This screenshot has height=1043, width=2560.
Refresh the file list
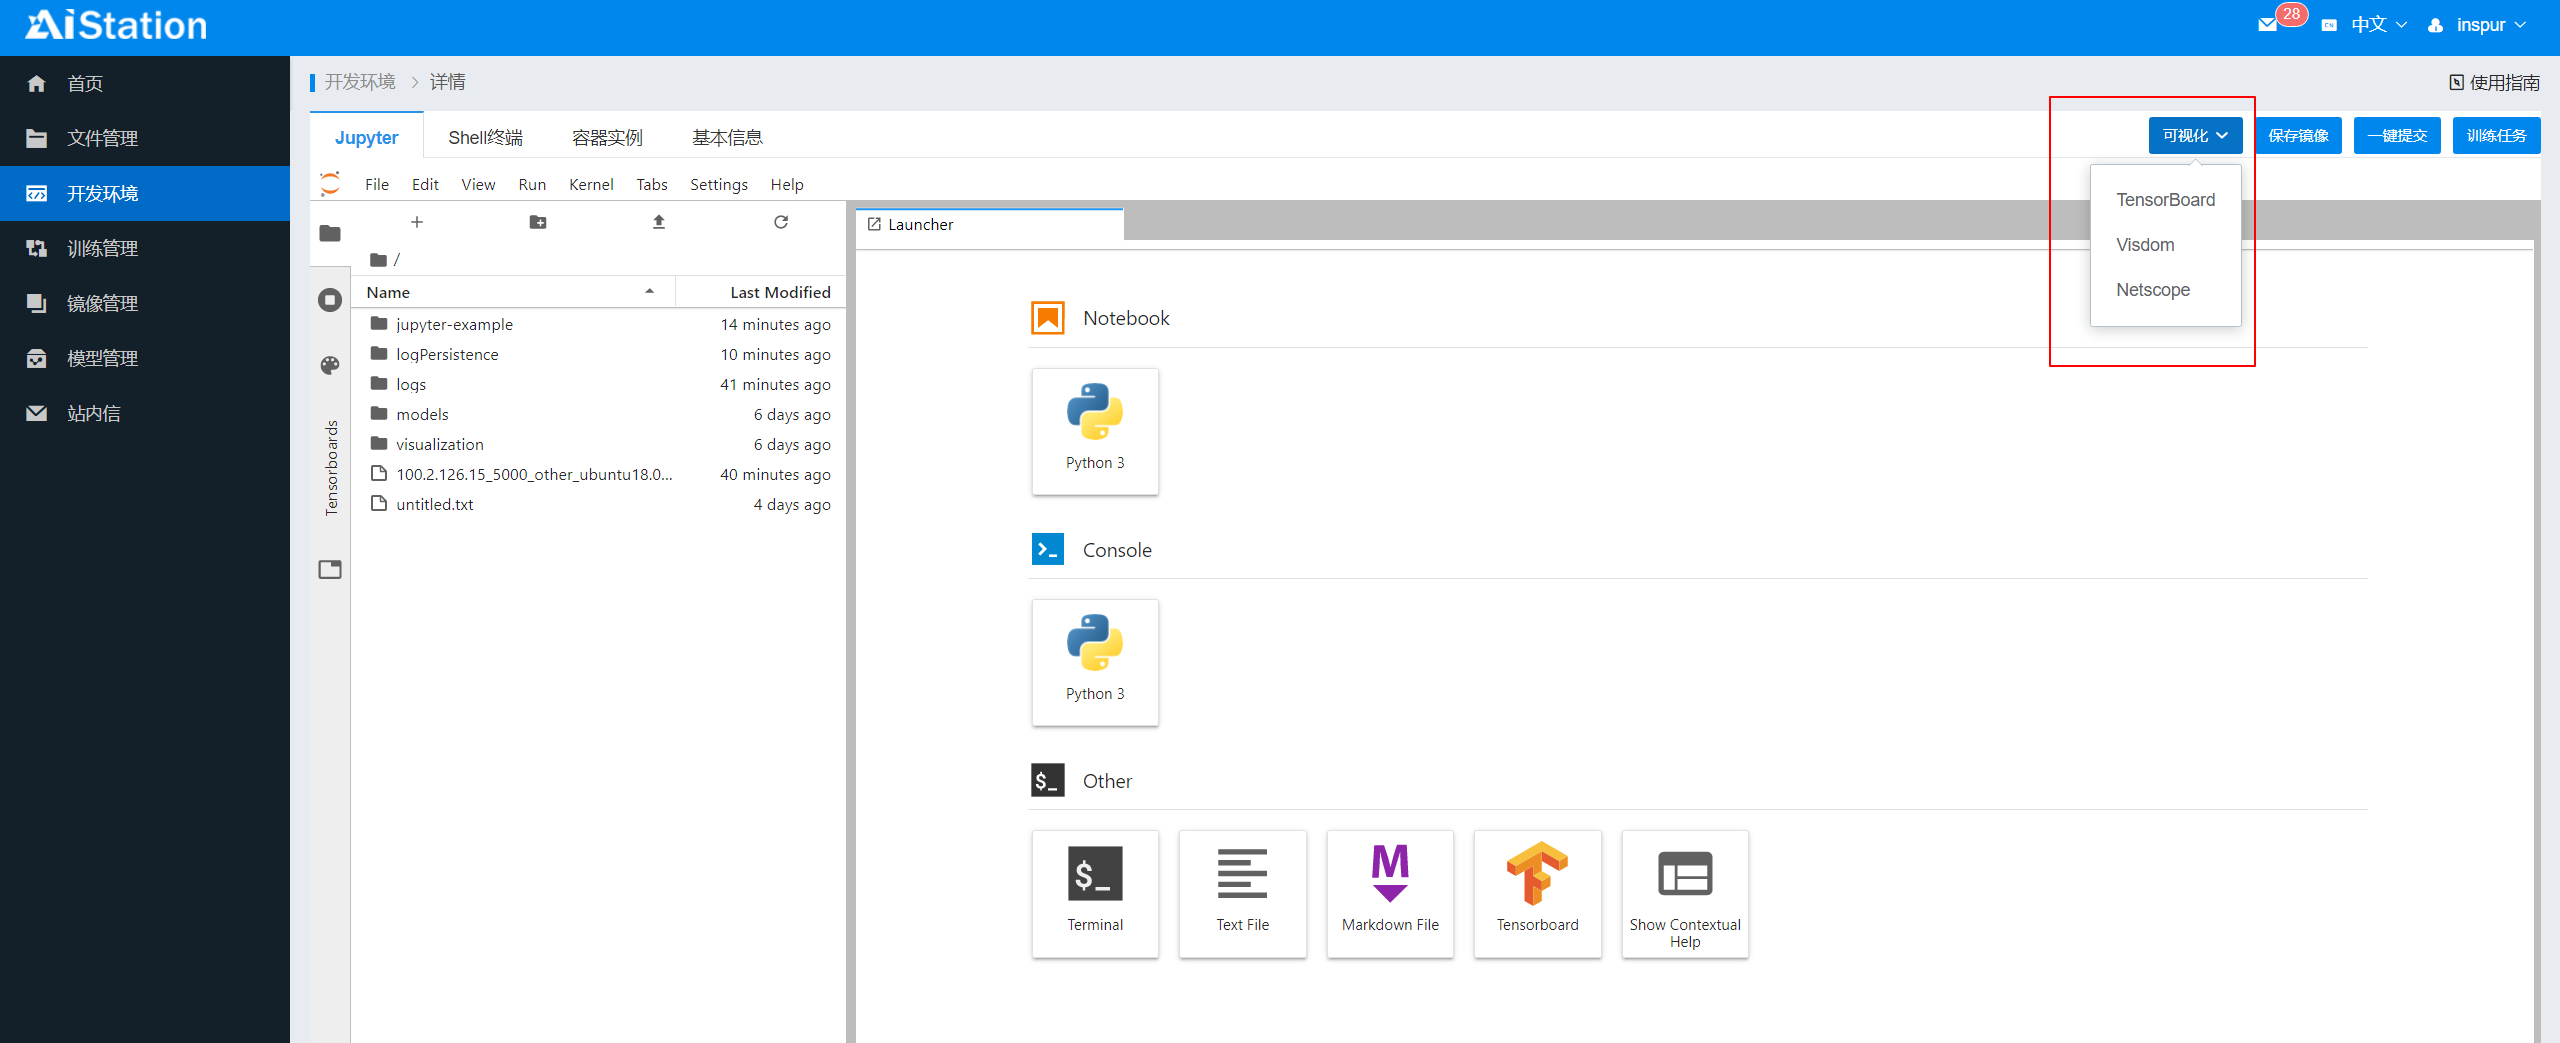click(781, 222)
